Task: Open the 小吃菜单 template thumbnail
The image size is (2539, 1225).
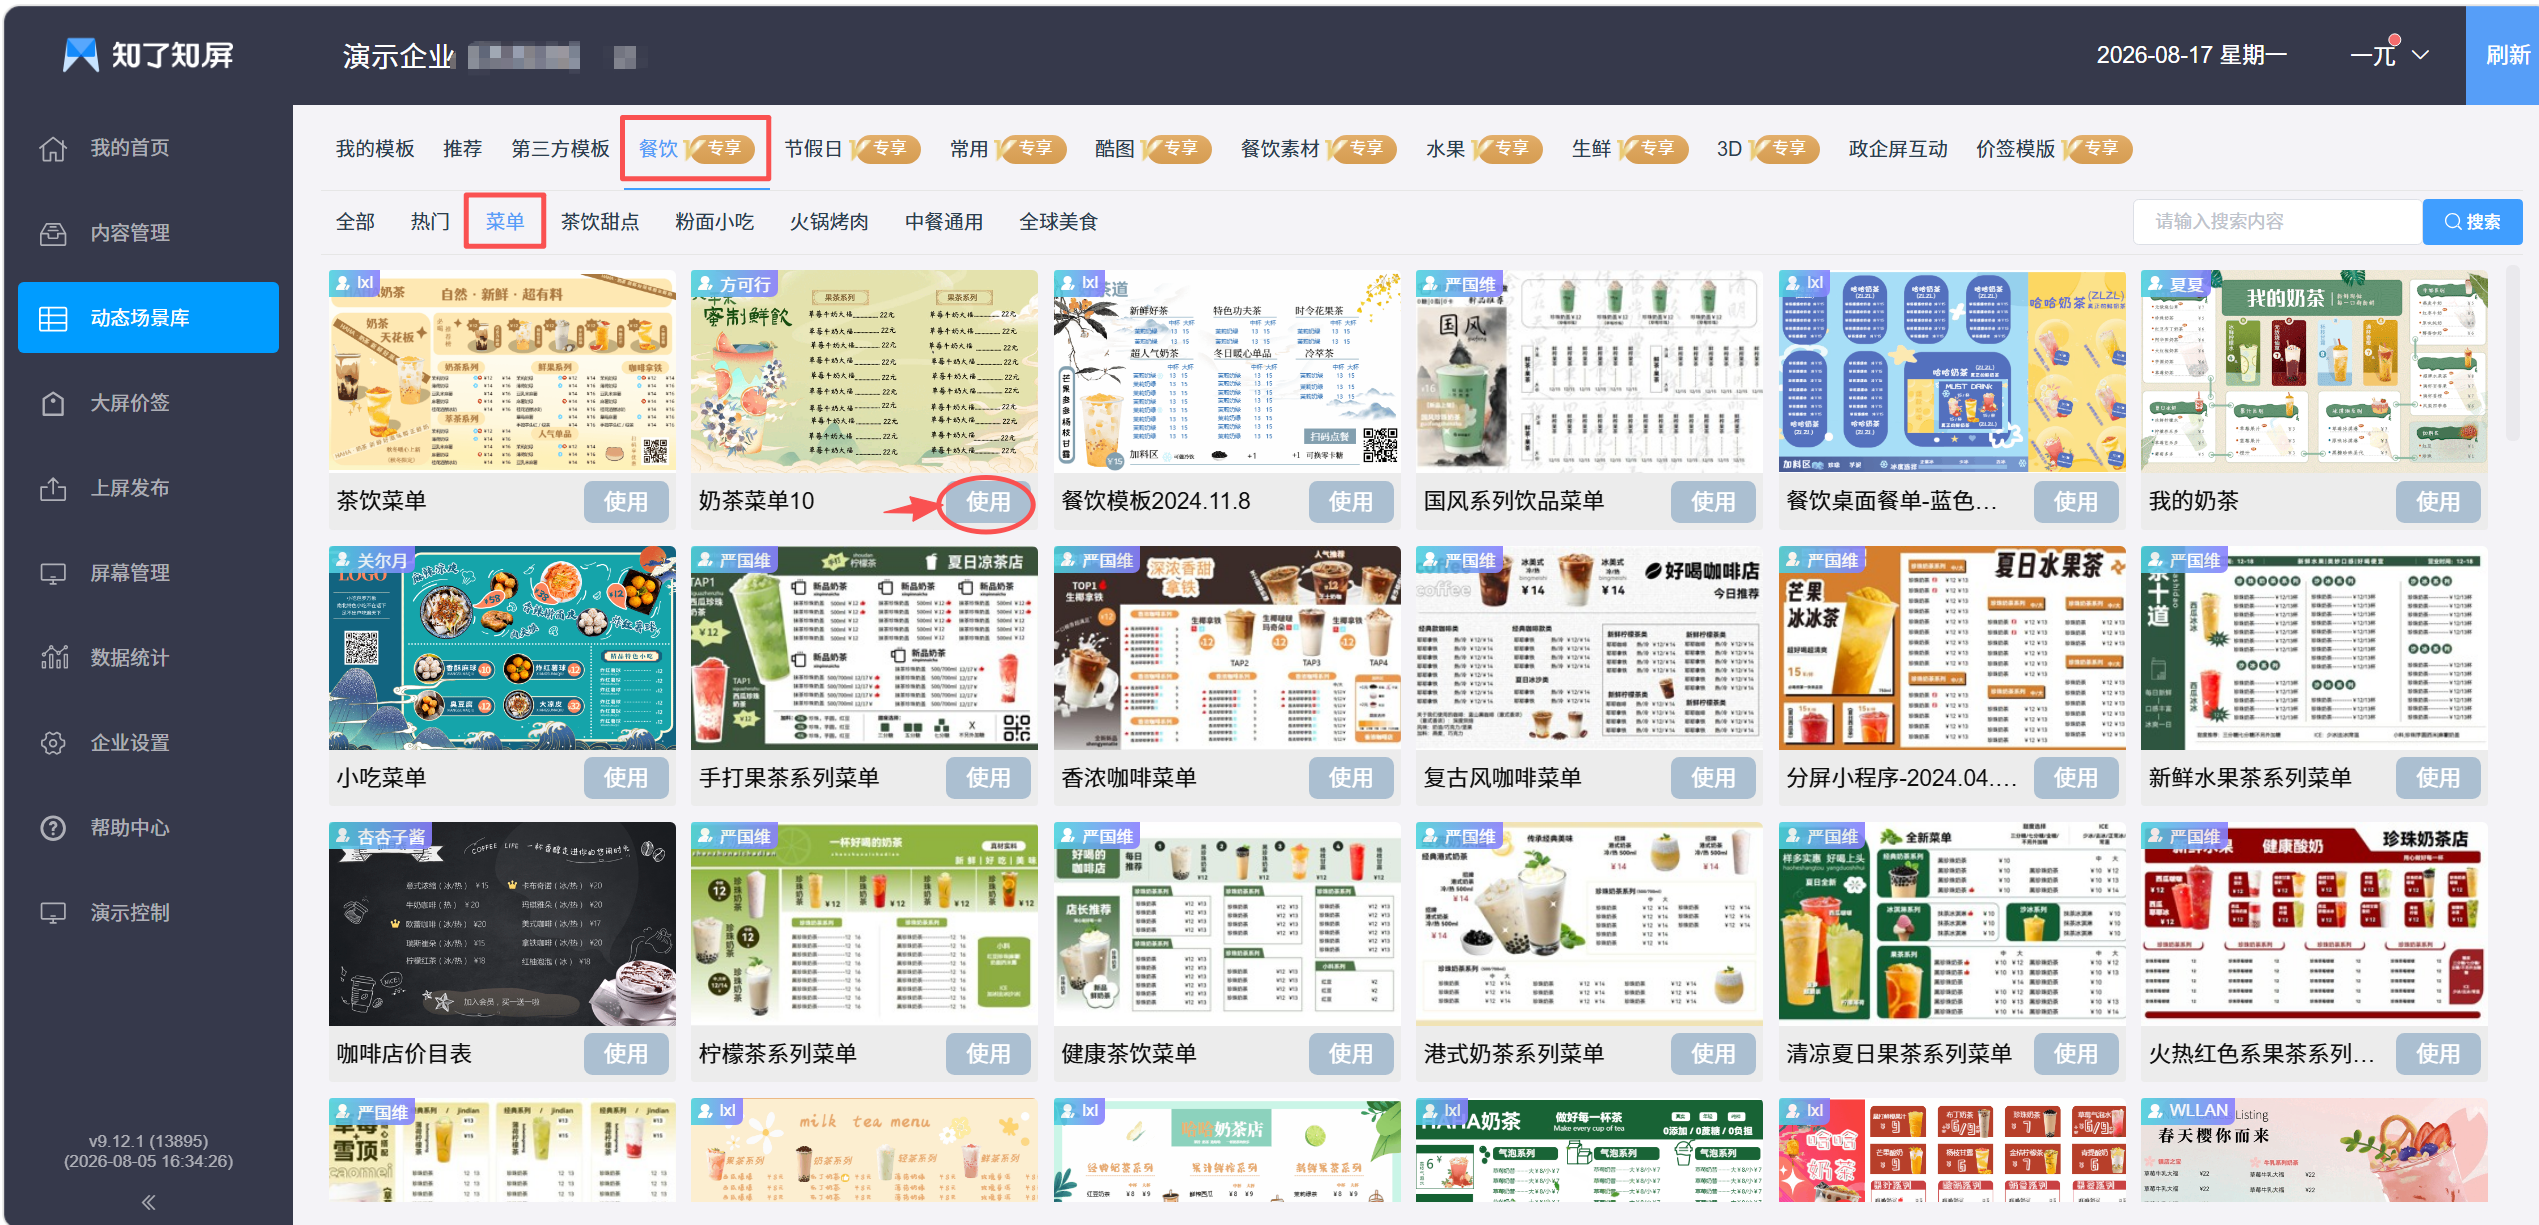Action: [x=502, y=648]
